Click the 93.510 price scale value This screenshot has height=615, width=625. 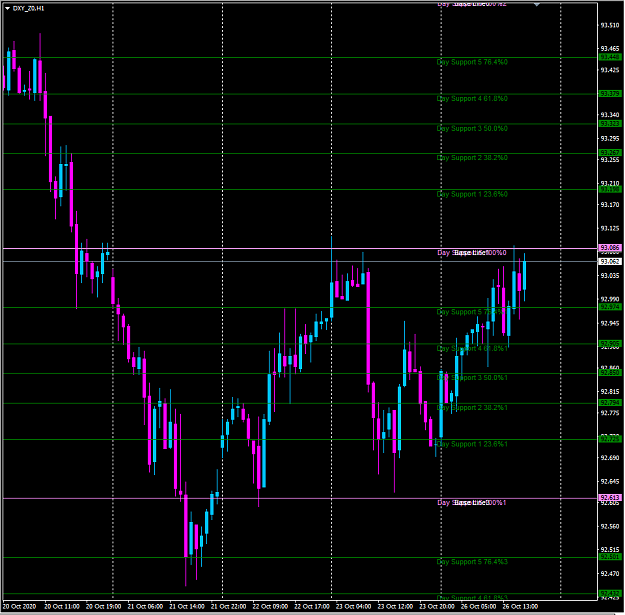click(610, 26)
